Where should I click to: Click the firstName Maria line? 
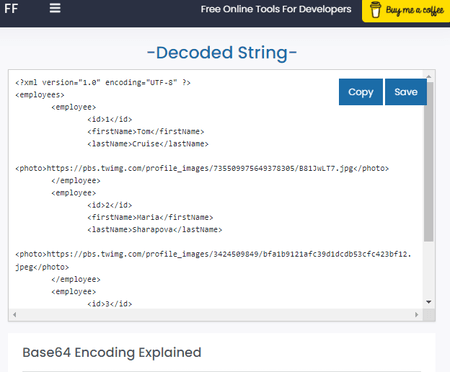150,217
